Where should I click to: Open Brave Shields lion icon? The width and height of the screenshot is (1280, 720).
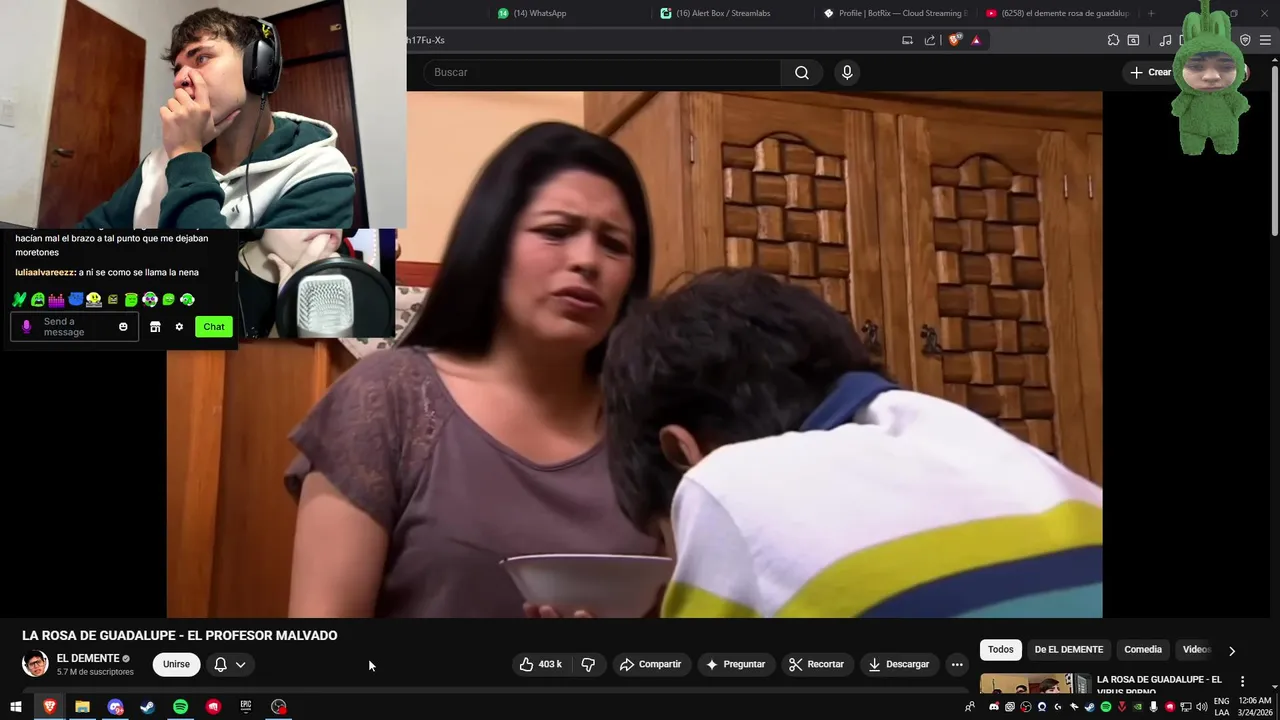(x=955, y=40)
